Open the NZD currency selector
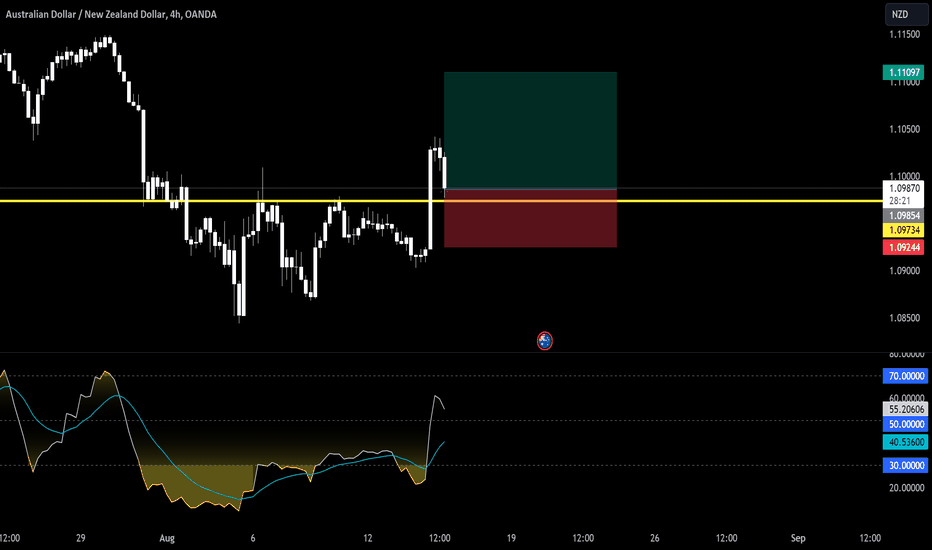This screenshot has height=550, width=932. (906, 14)
